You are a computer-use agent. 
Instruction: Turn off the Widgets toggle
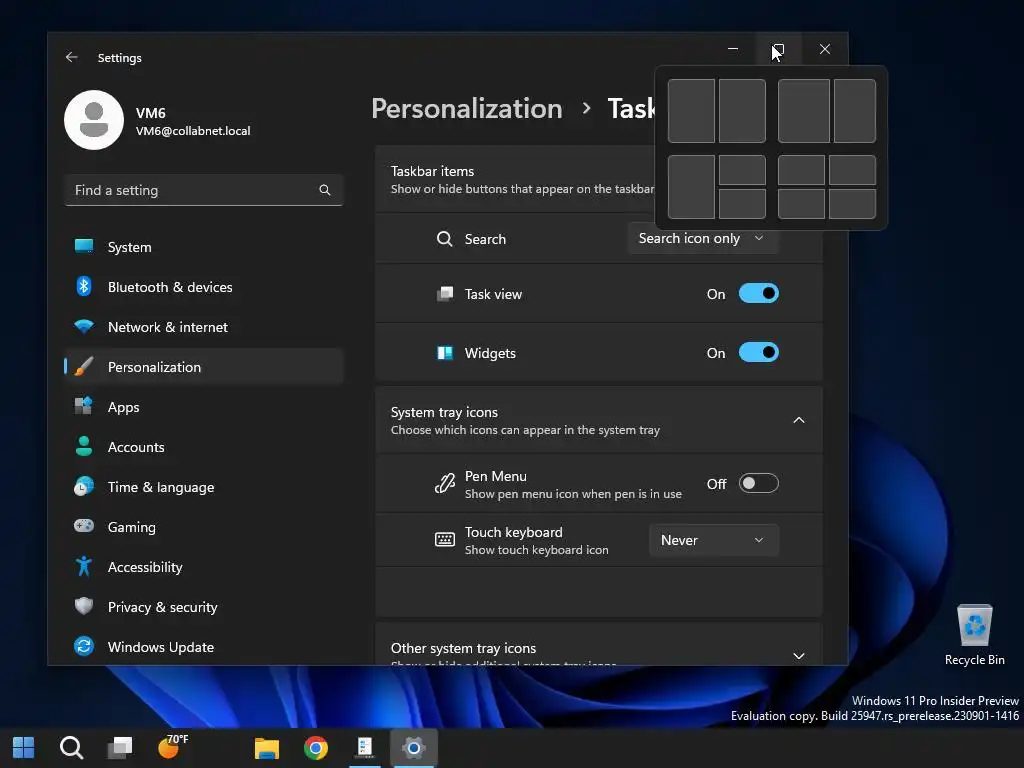[758, 353]
